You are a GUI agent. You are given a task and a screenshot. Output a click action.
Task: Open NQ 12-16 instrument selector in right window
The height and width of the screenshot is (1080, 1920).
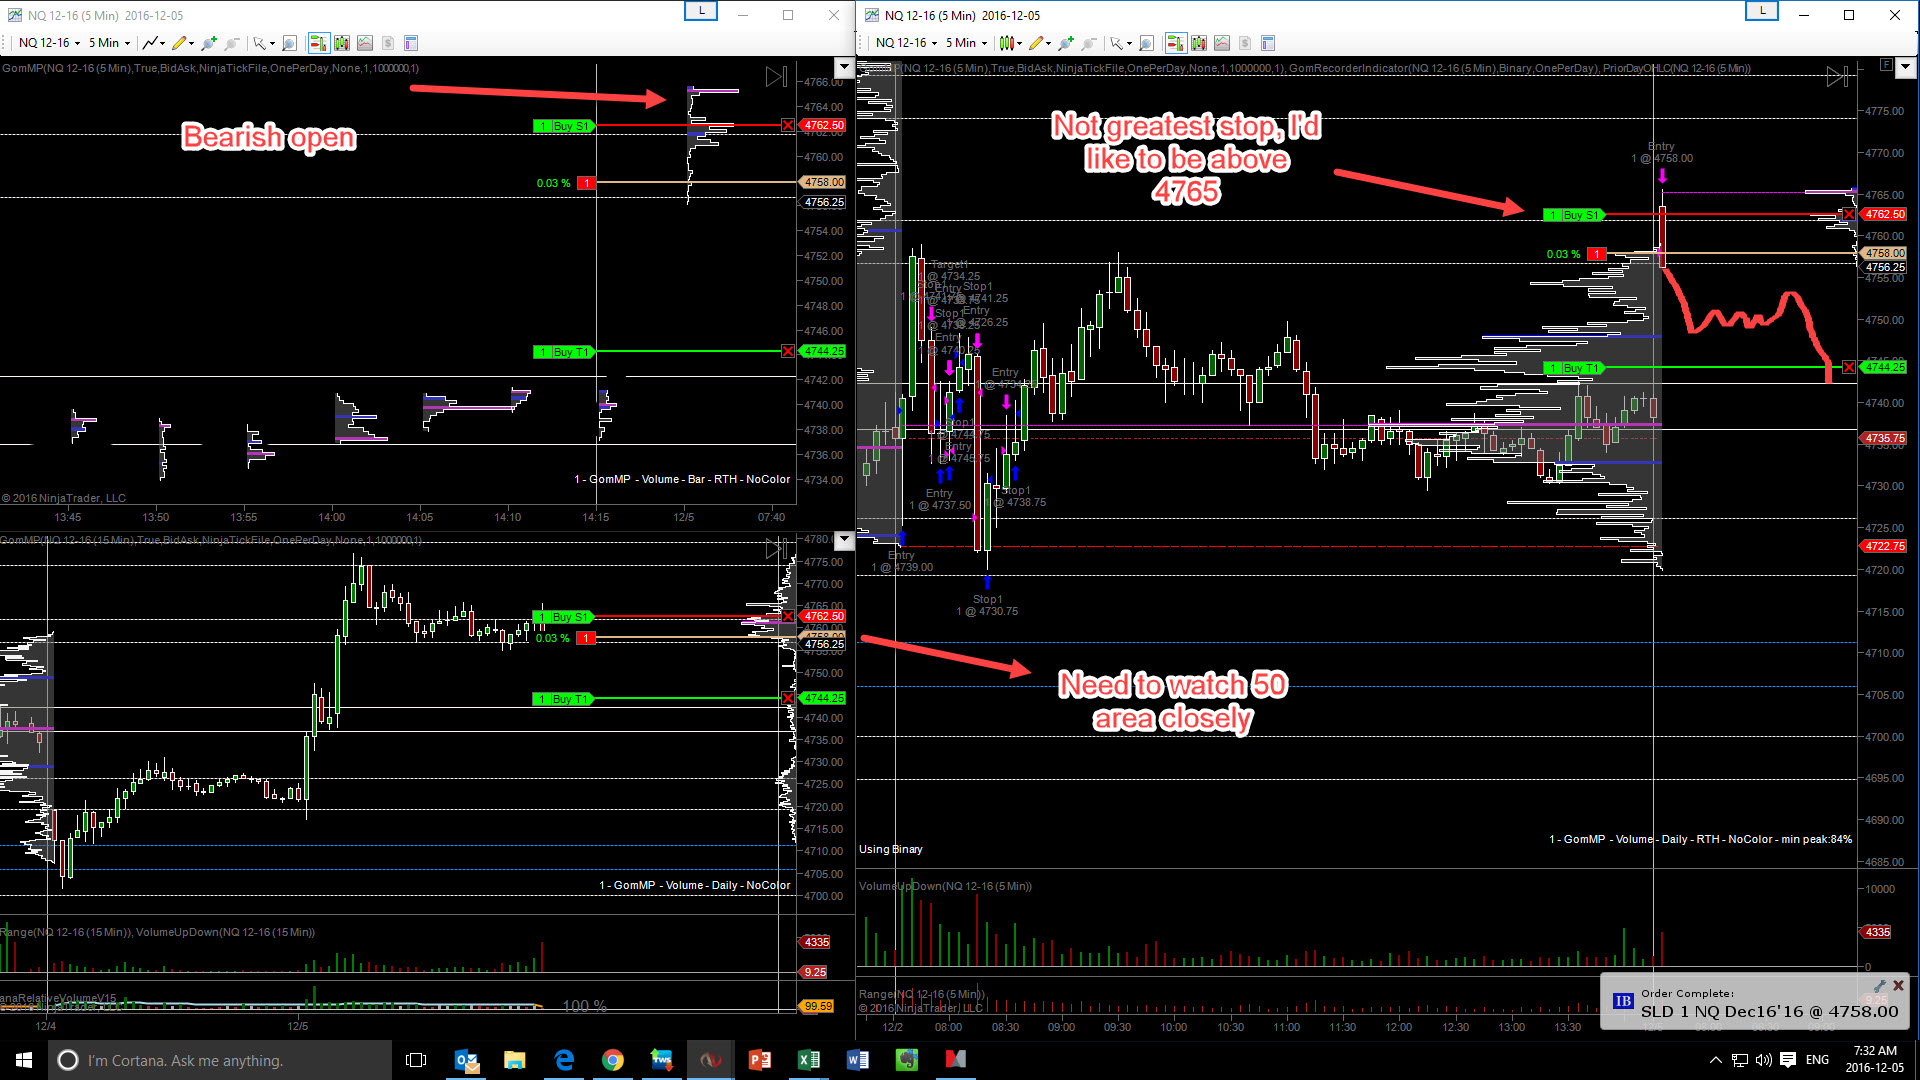906,43
